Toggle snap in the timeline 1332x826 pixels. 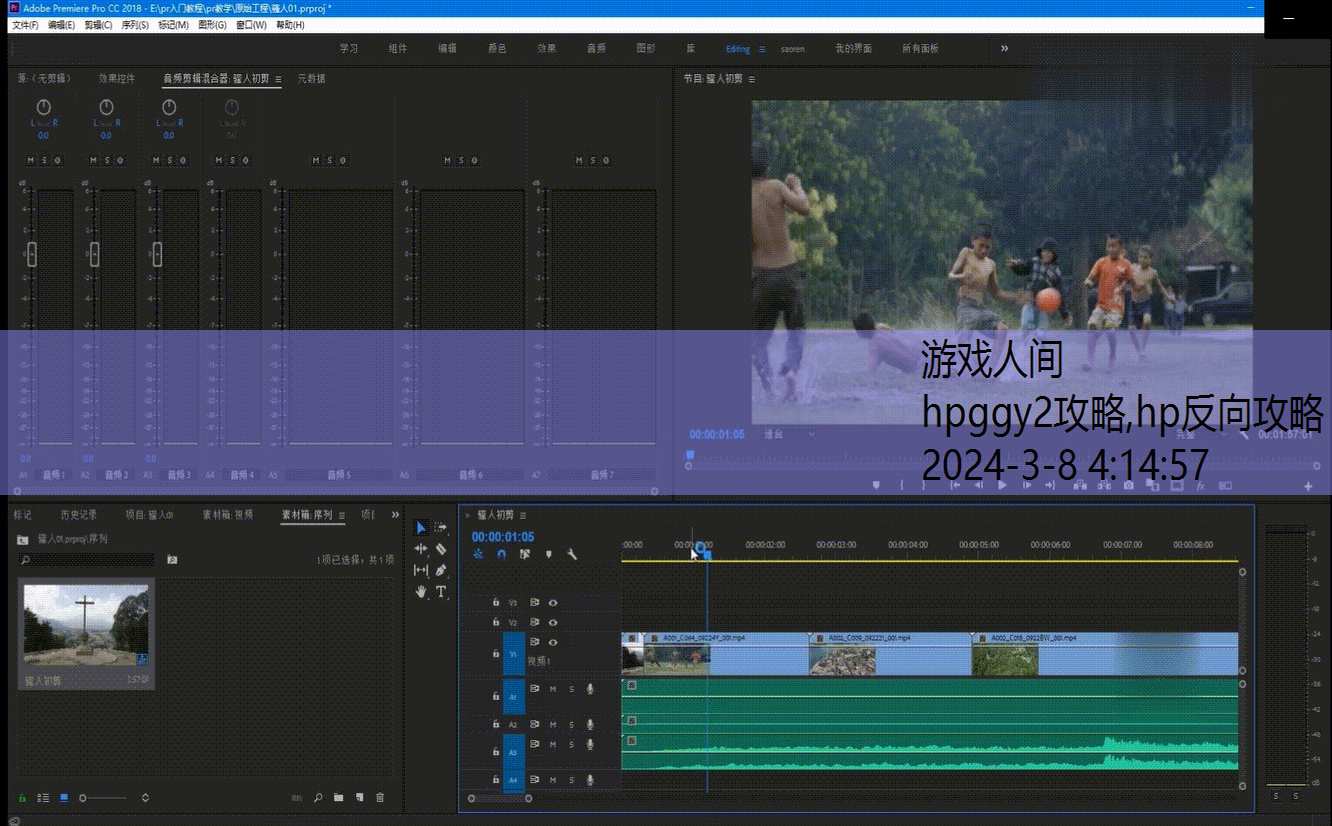coord(501,554)
